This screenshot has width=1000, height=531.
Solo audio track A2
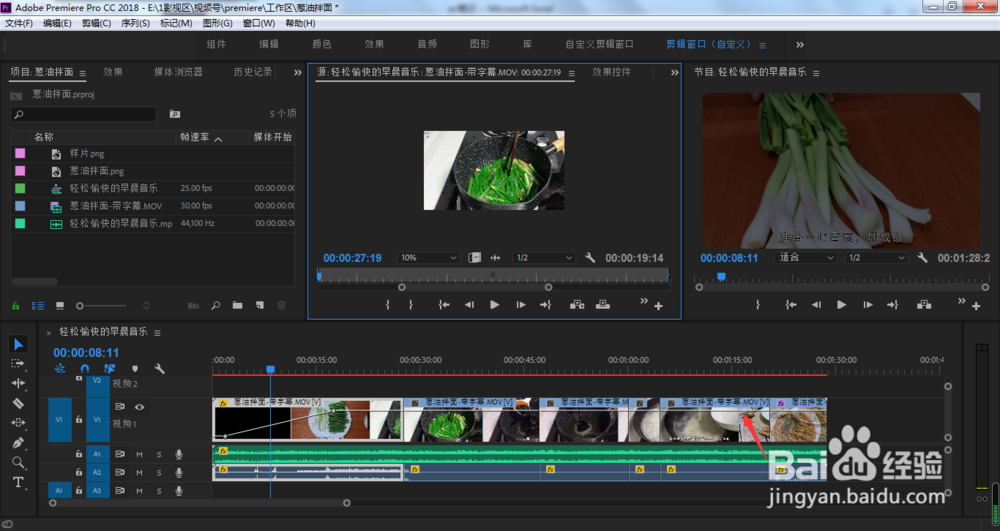[159, 472]
